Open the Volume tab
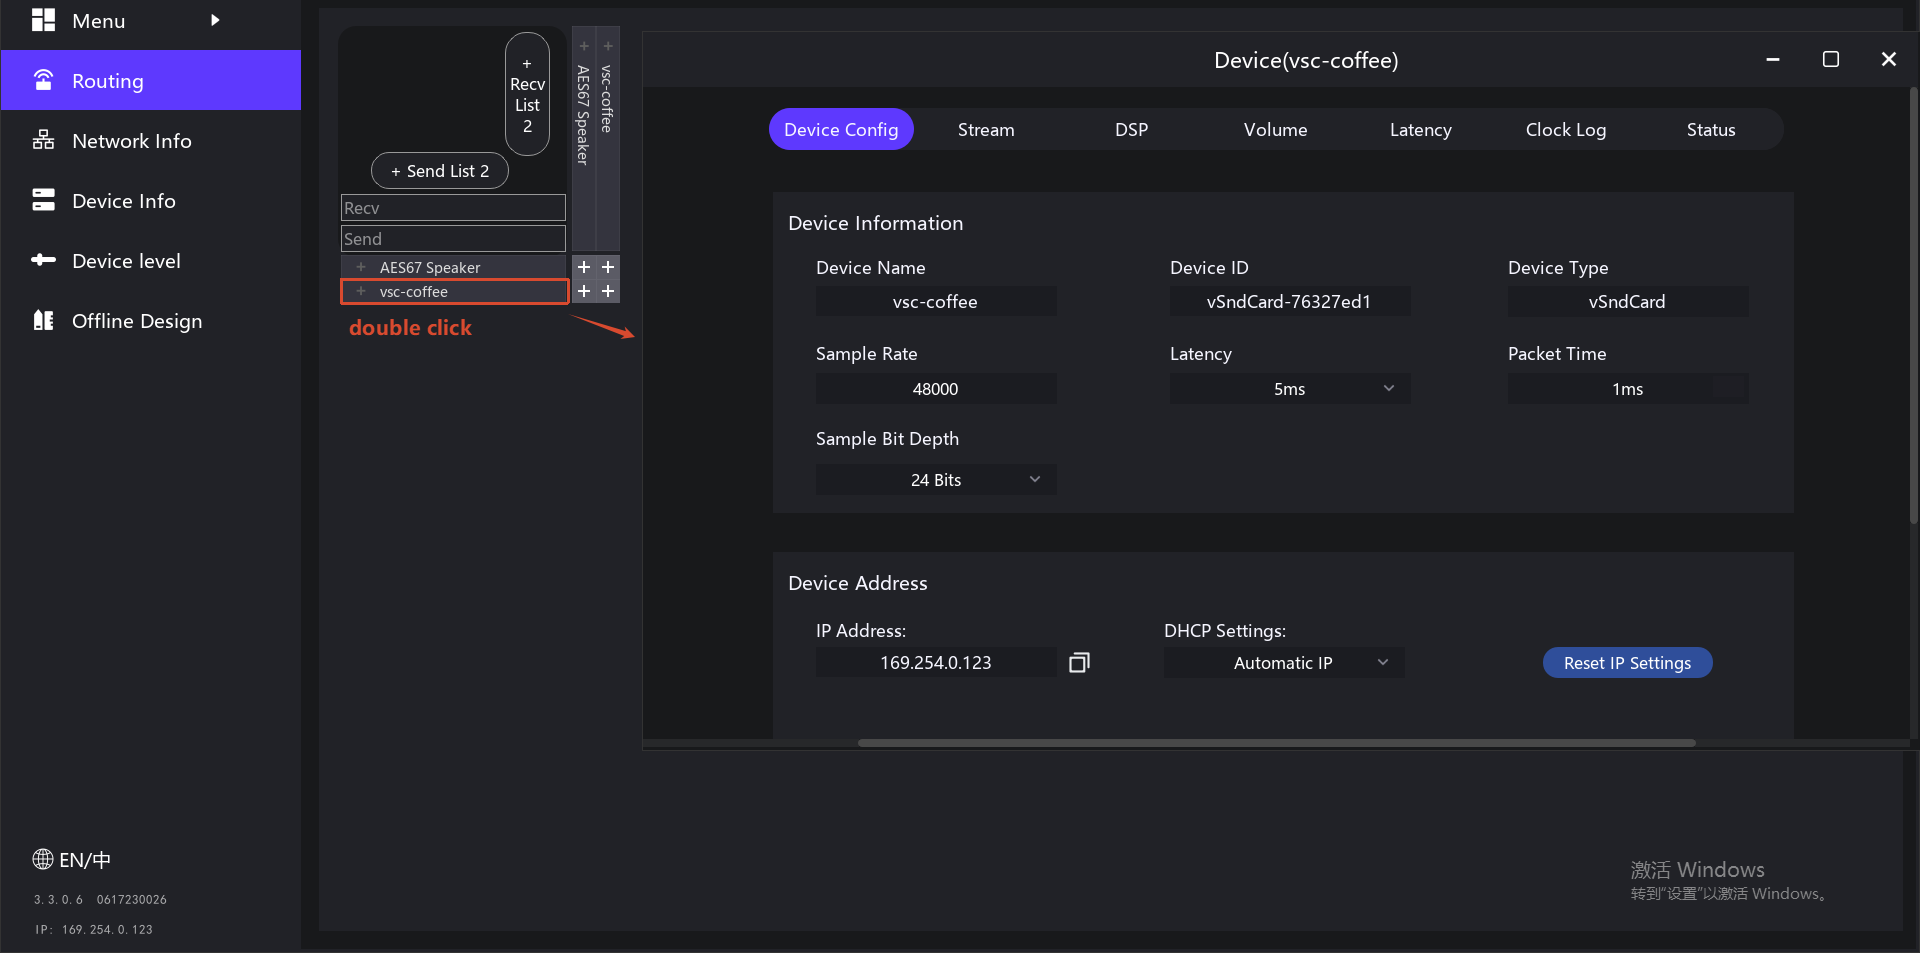Screen dimensions: 1920x953 [x=1275, y=129]
